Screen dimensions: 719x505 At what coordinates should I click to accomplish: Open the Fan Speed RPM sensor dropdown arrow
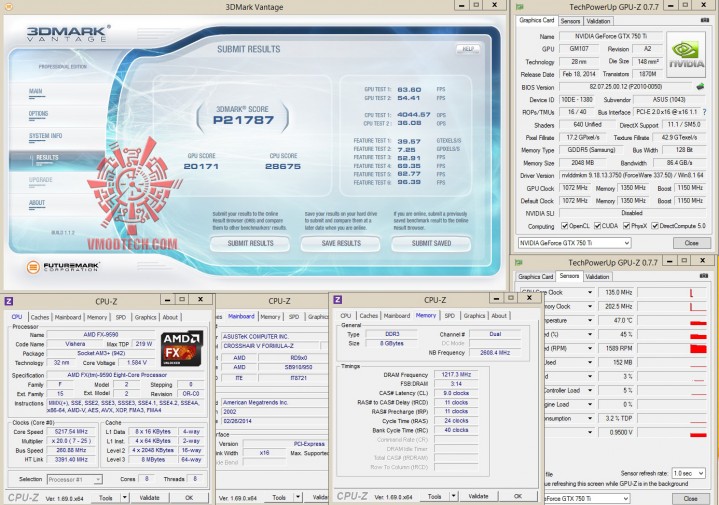click(x=590, y=349)
